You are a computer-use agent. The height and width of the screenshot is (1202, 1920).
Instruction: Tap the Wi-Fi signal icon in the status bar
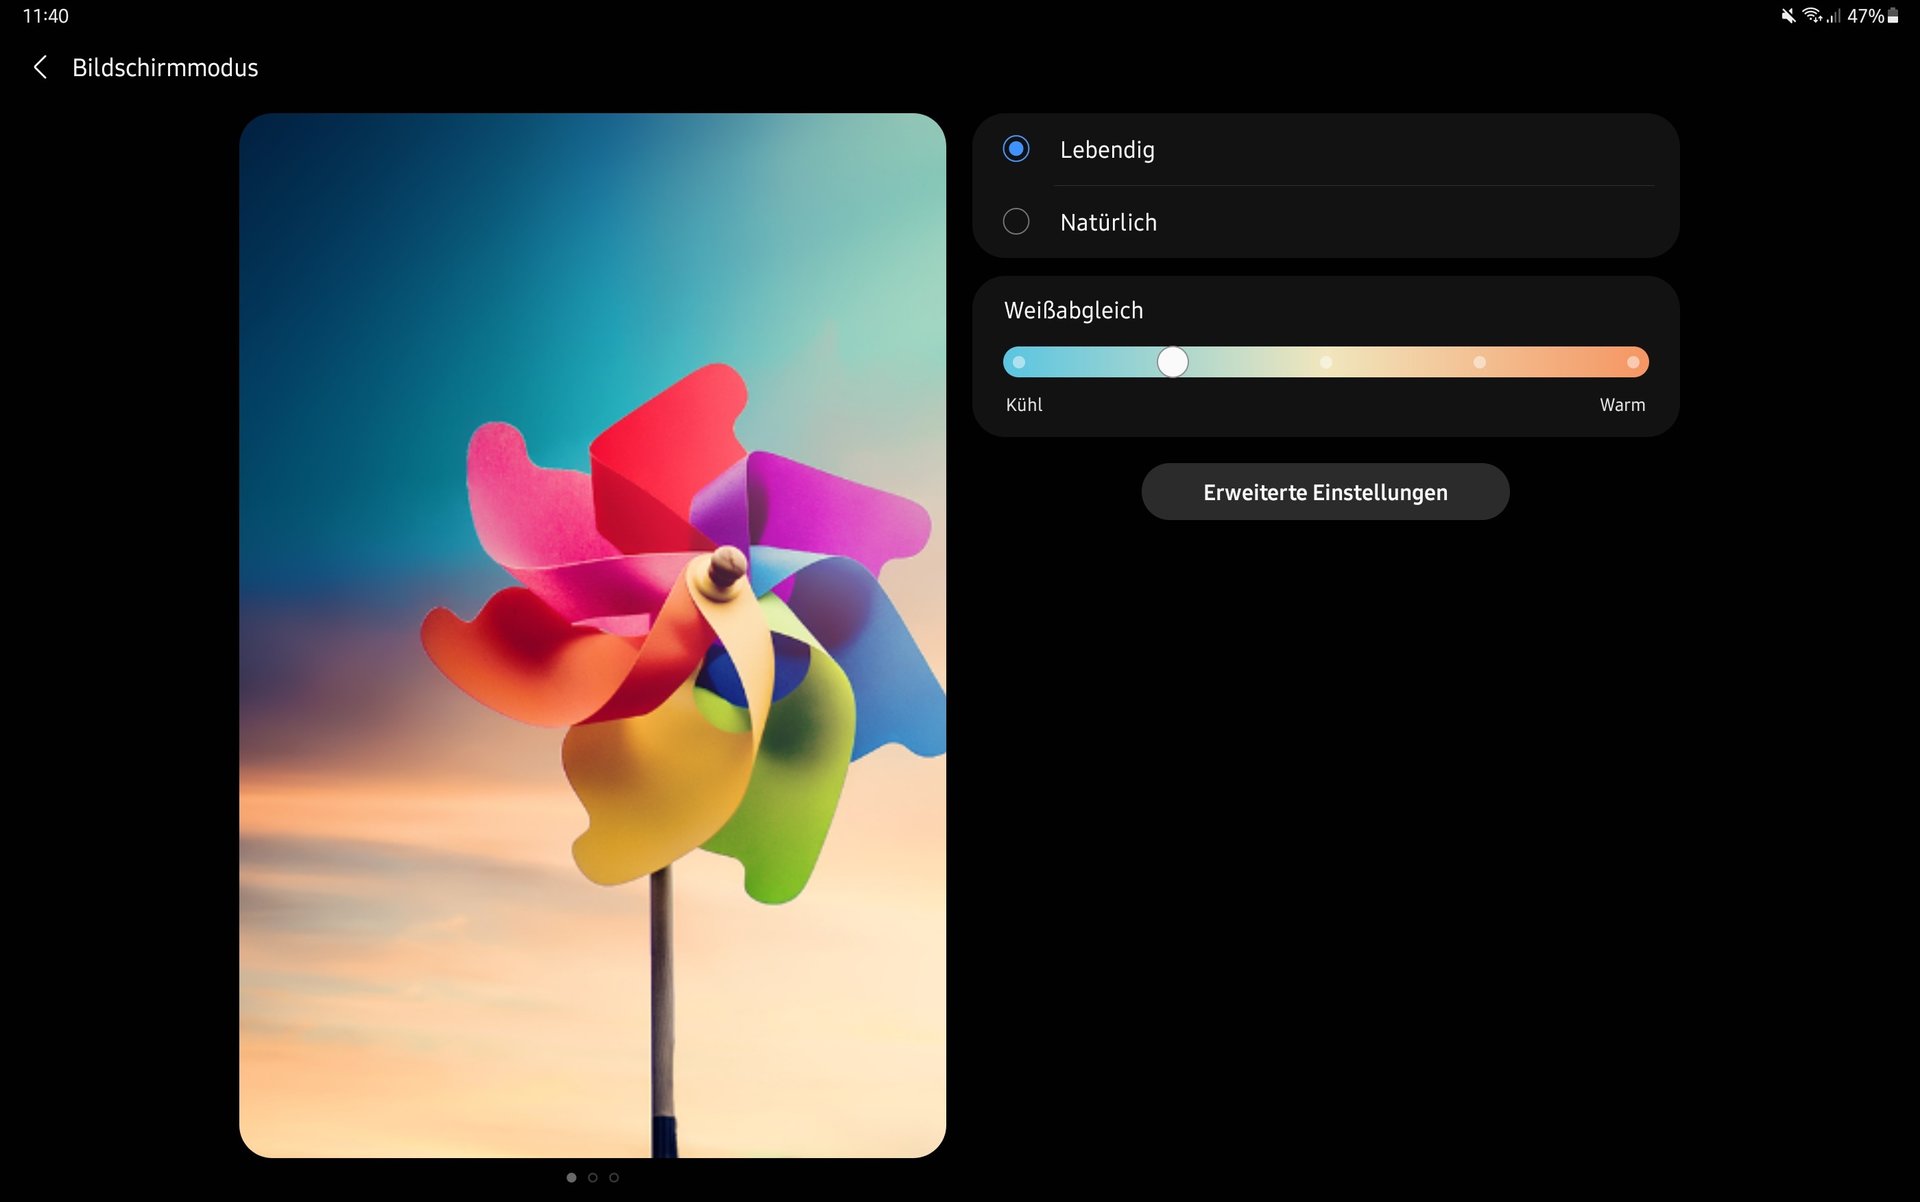[1812, 16]
